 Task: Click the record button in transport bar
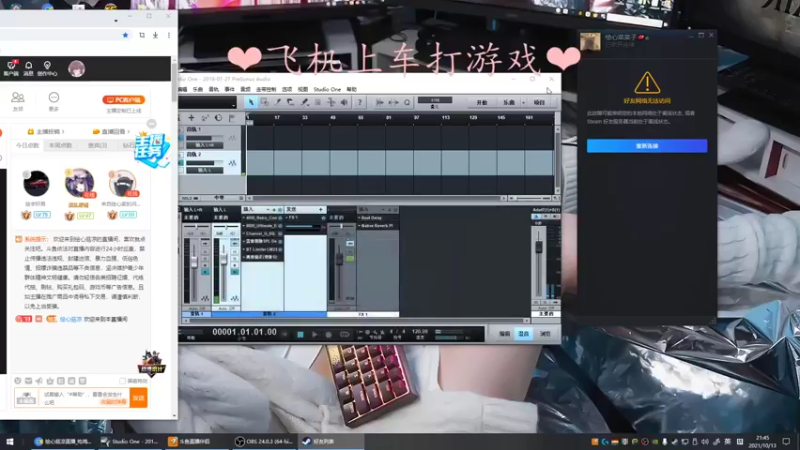(329, 334)
